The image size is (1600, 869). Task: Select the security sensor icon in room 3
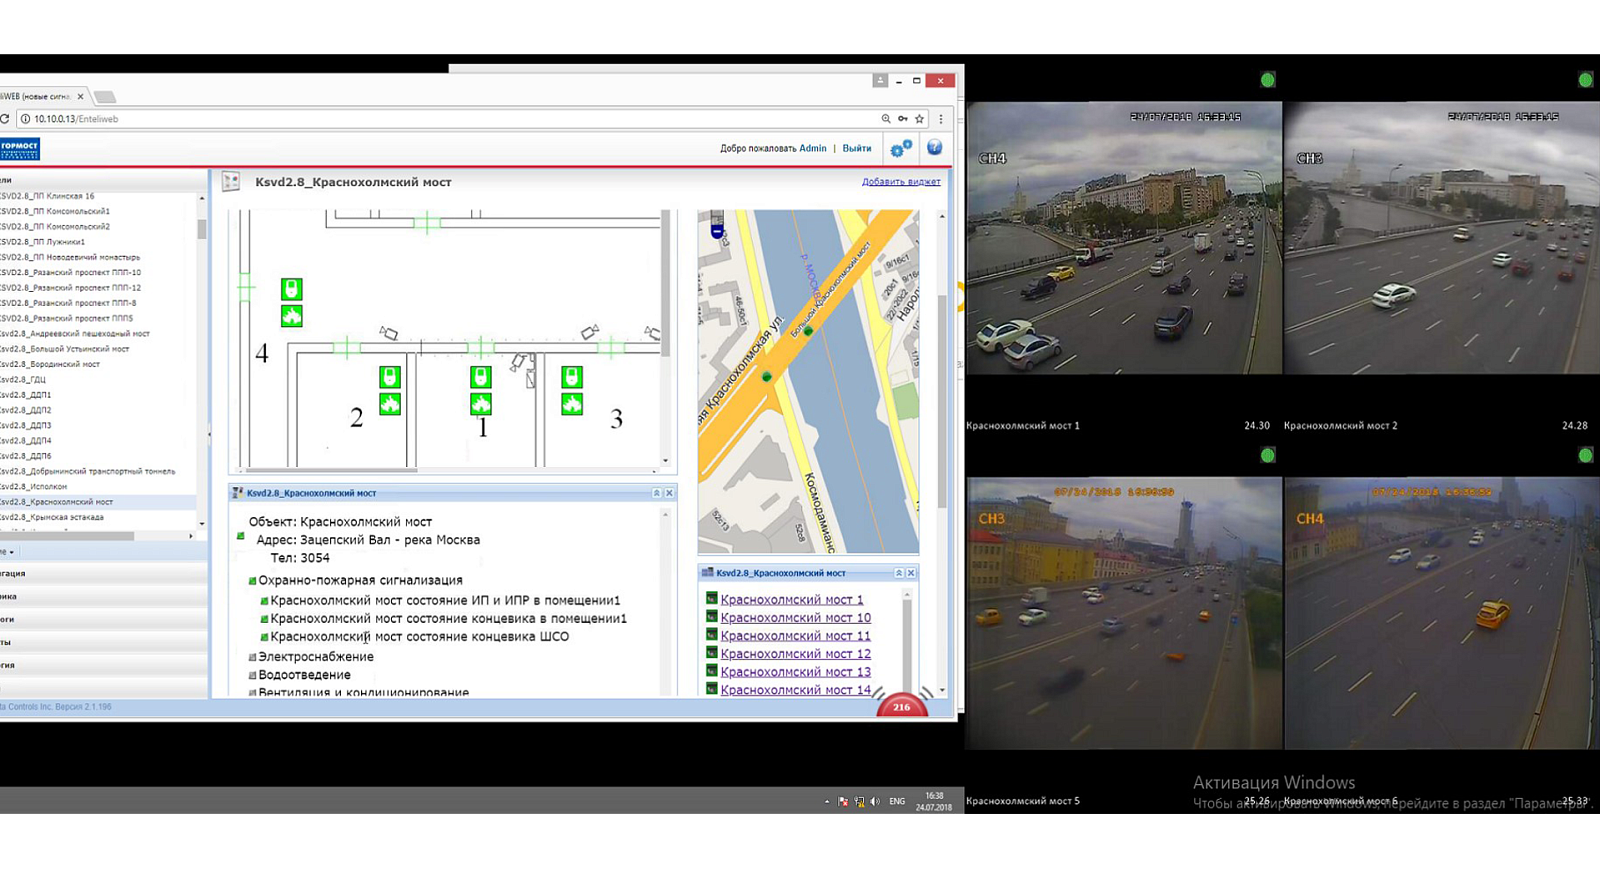tap(572, 377)
